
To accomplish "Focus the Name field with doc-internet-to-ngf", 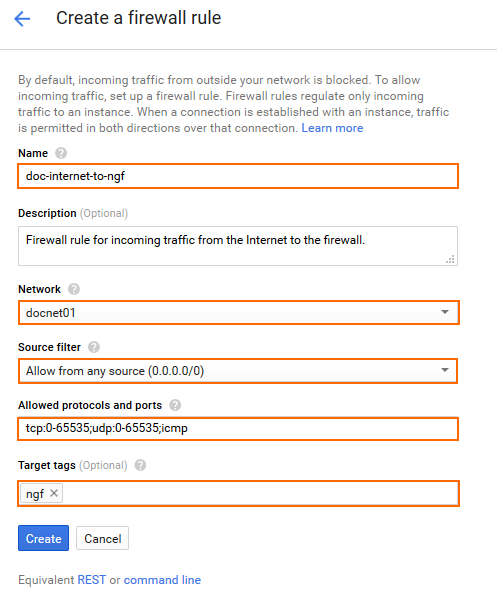I will [238, 176].
